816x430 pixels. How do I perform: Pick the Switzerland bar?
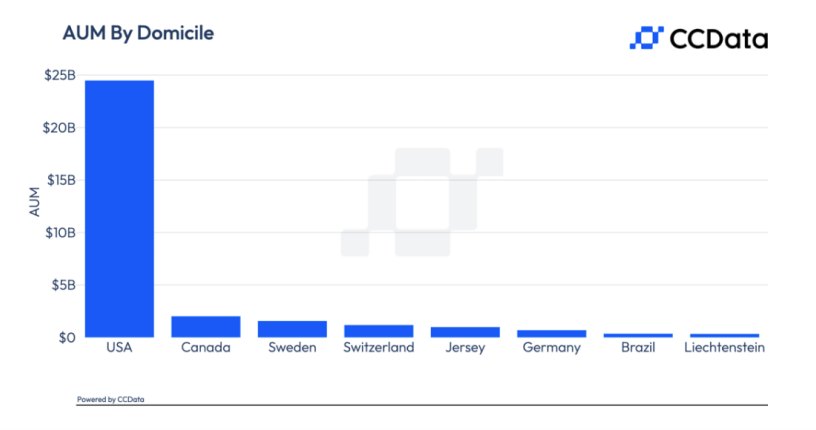[x=378, y=331]
